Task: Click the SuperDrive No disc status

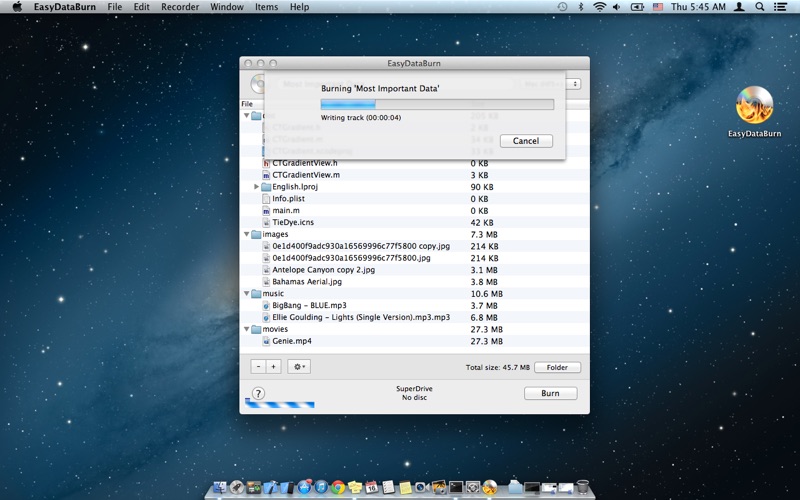Action: [414, 393]
